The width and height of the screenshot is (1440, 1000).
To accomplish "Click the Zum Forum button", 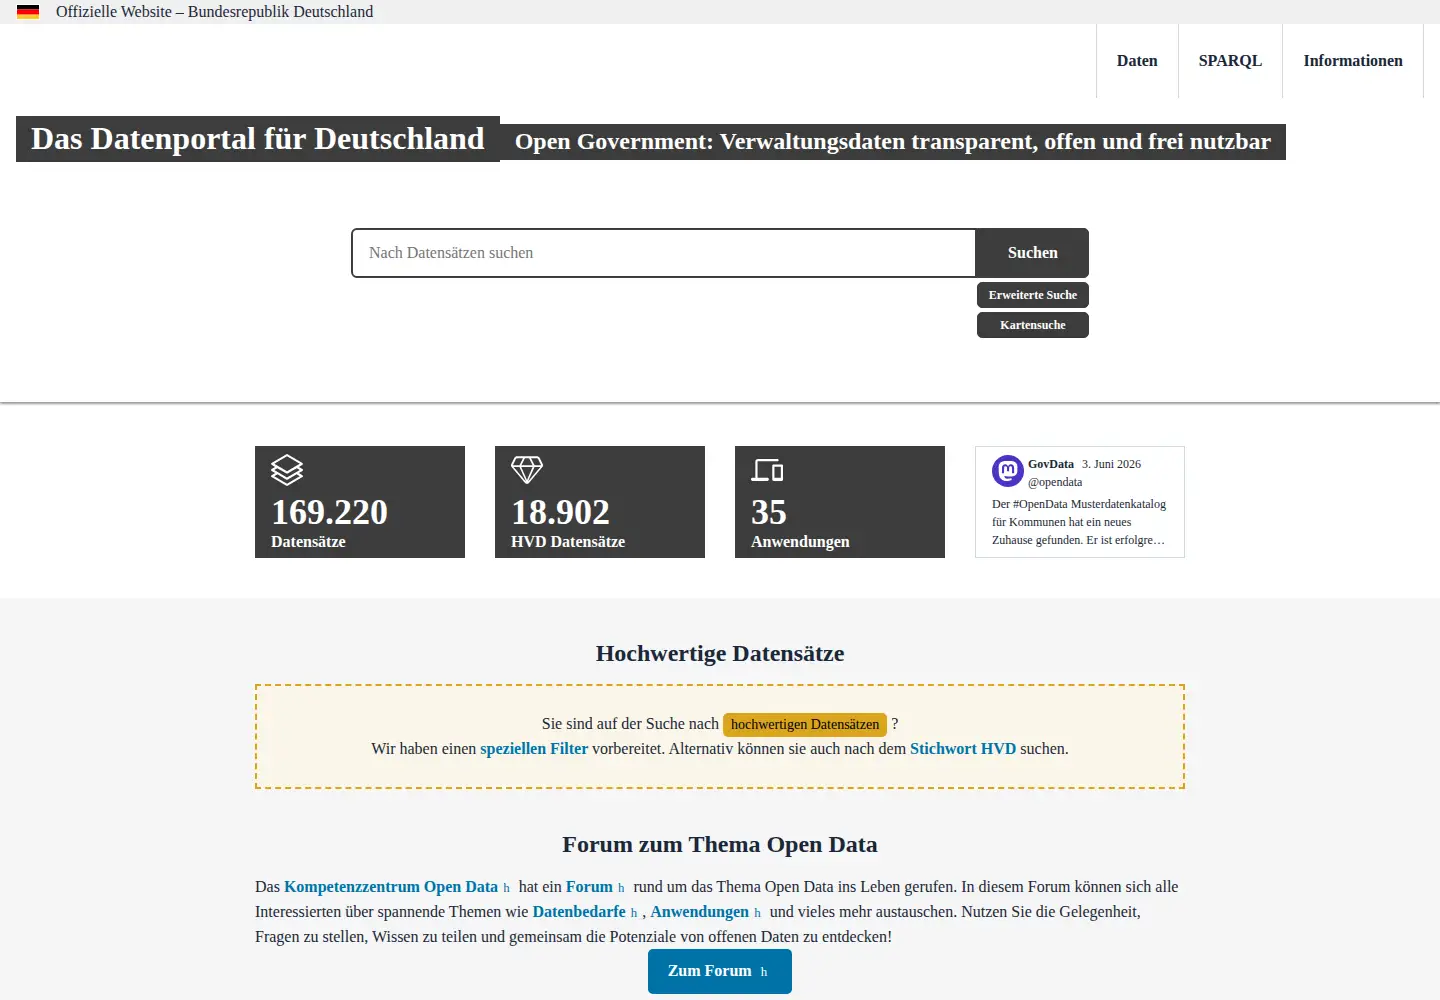I will click(x=720, y=971).
